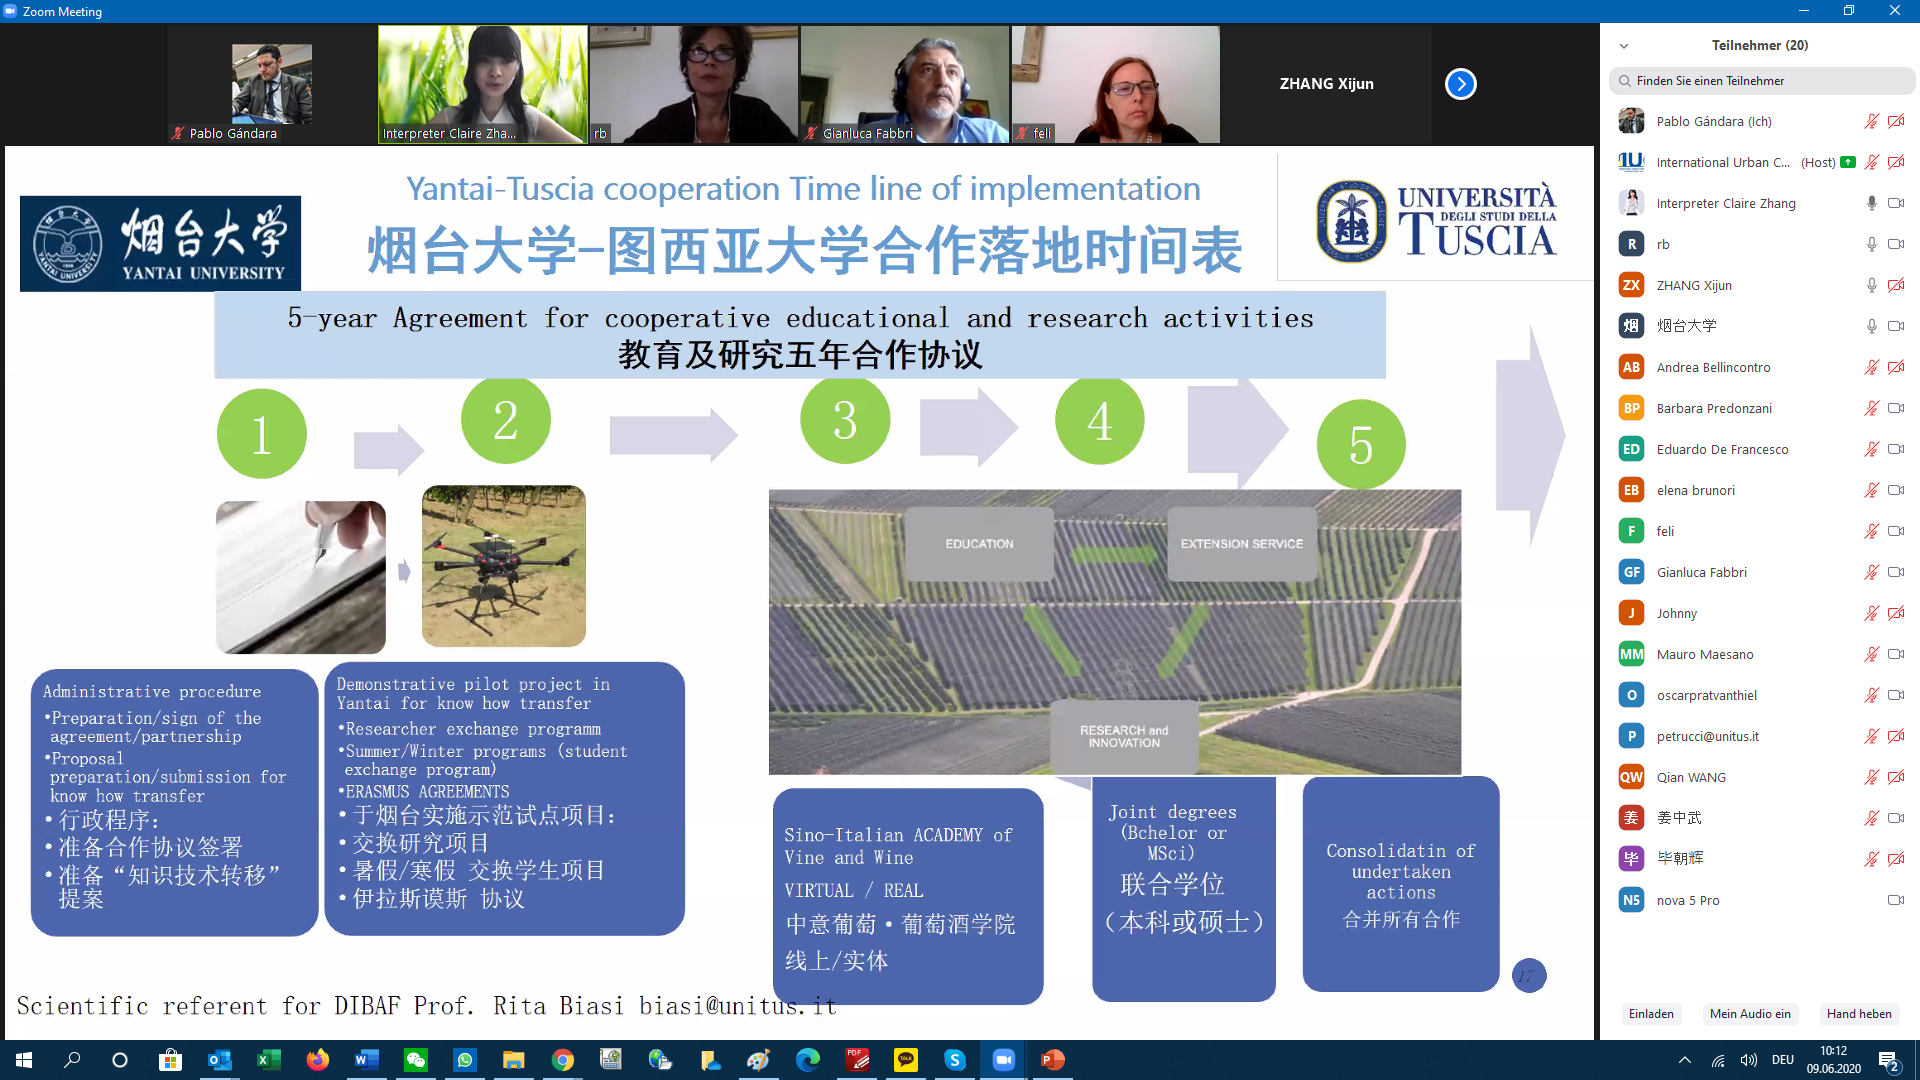
Task: Open PowerPoint from the taskbar
Action: 1052,1060
